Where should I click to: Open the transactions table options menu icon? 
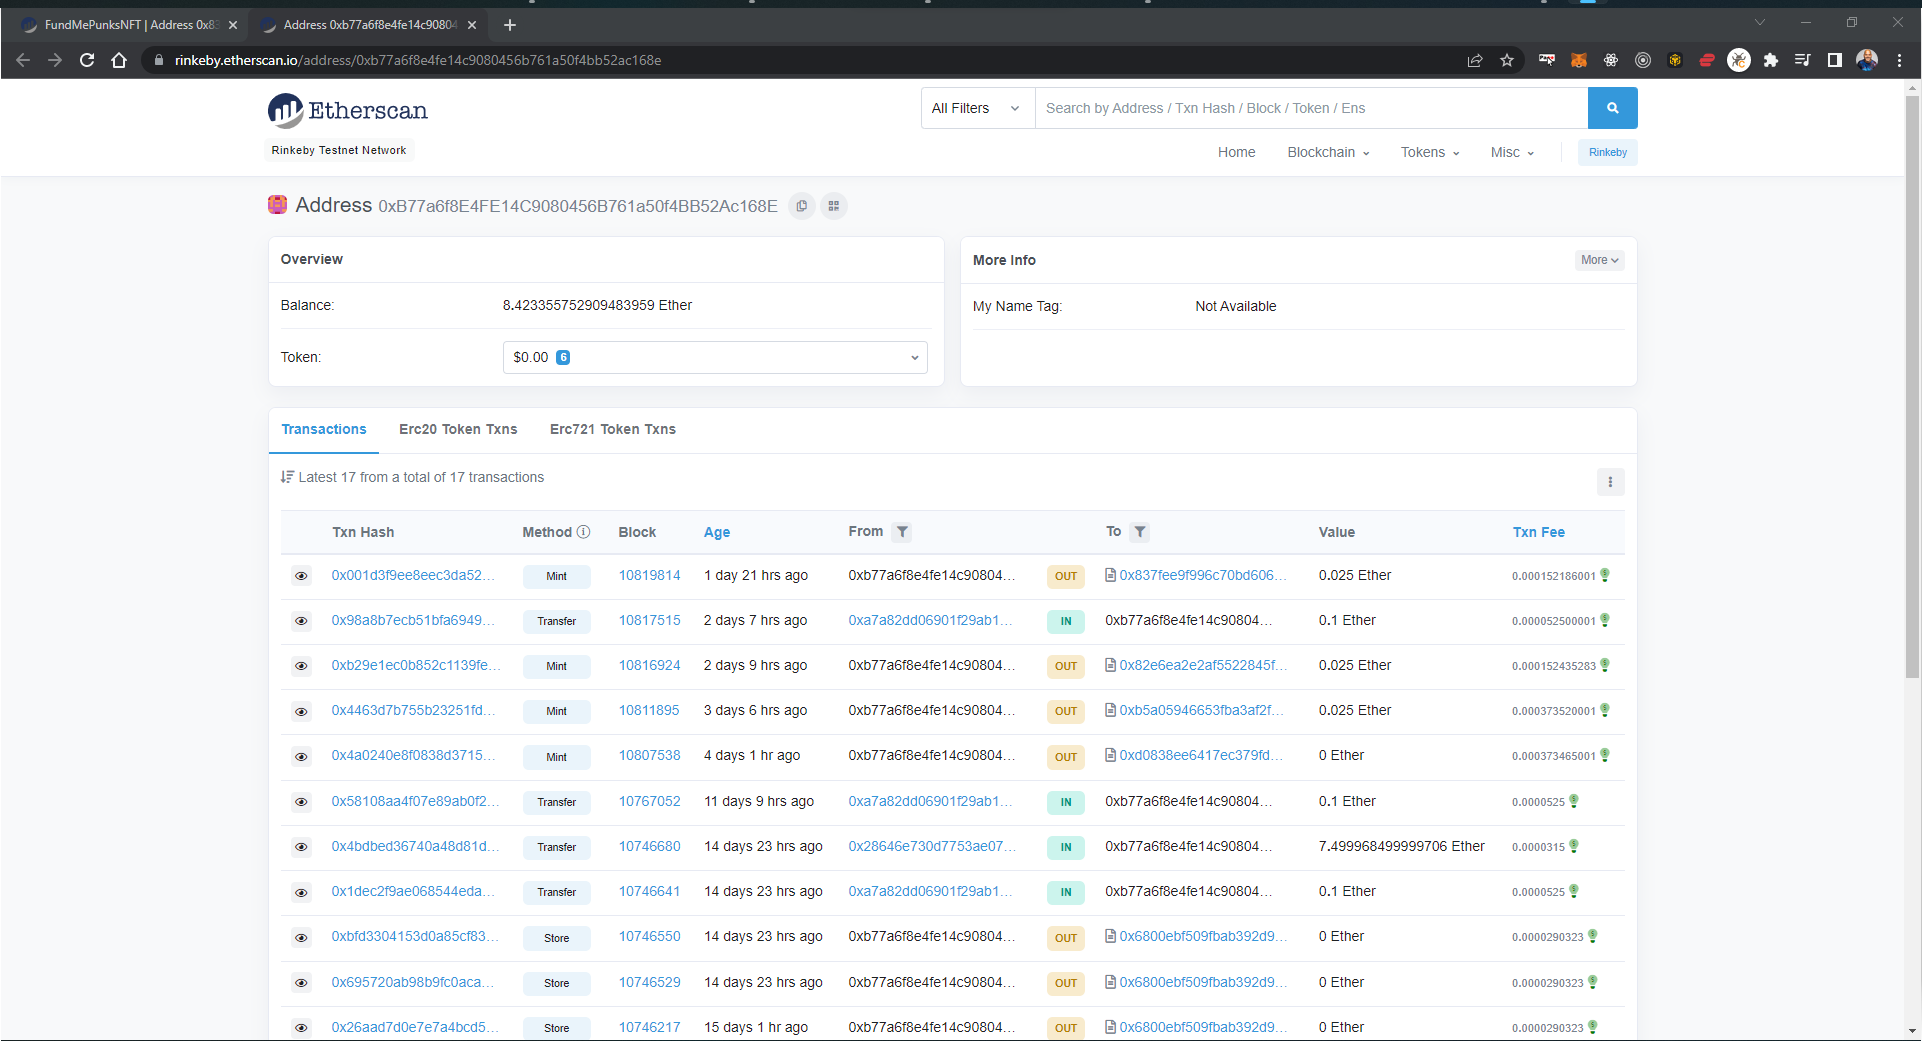tap(1610, 482)
